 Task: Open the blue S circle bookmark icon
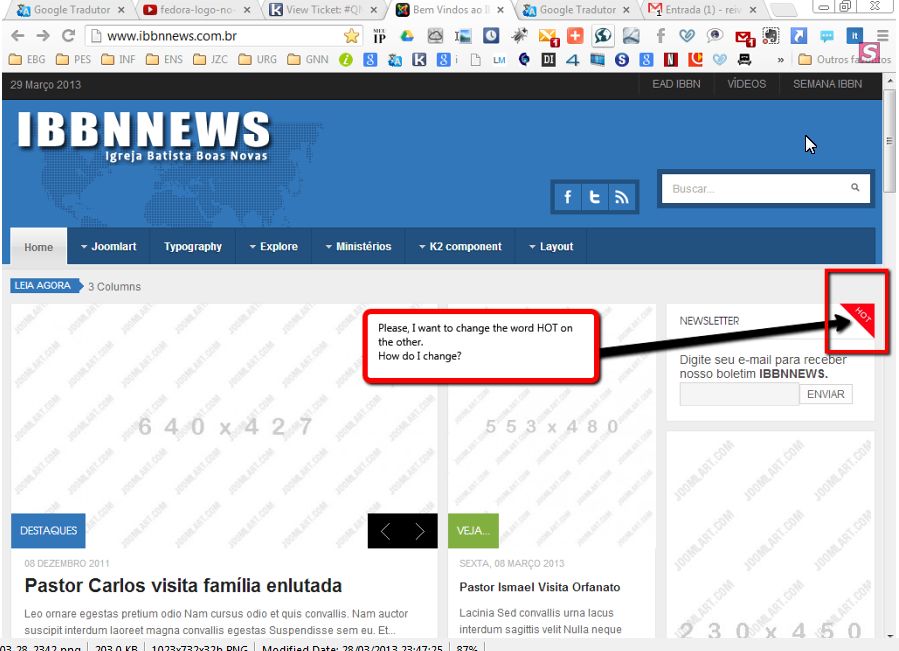[622, 60]
